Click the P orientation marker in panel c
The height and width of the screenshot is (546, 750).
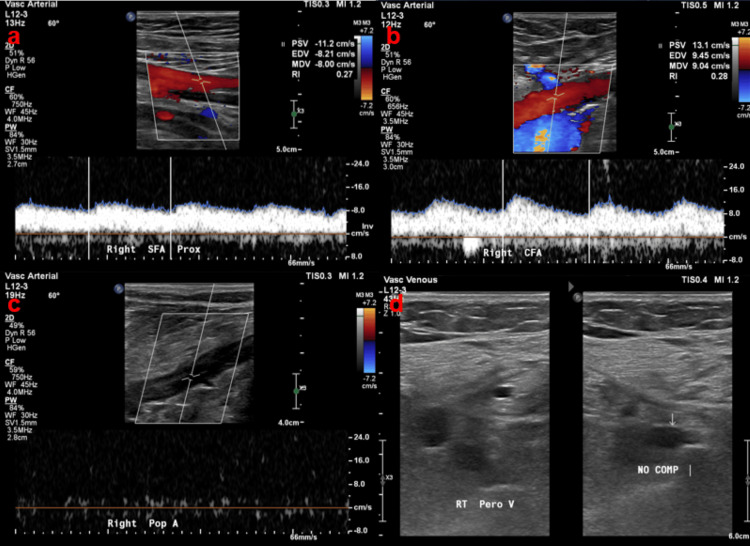119,288
